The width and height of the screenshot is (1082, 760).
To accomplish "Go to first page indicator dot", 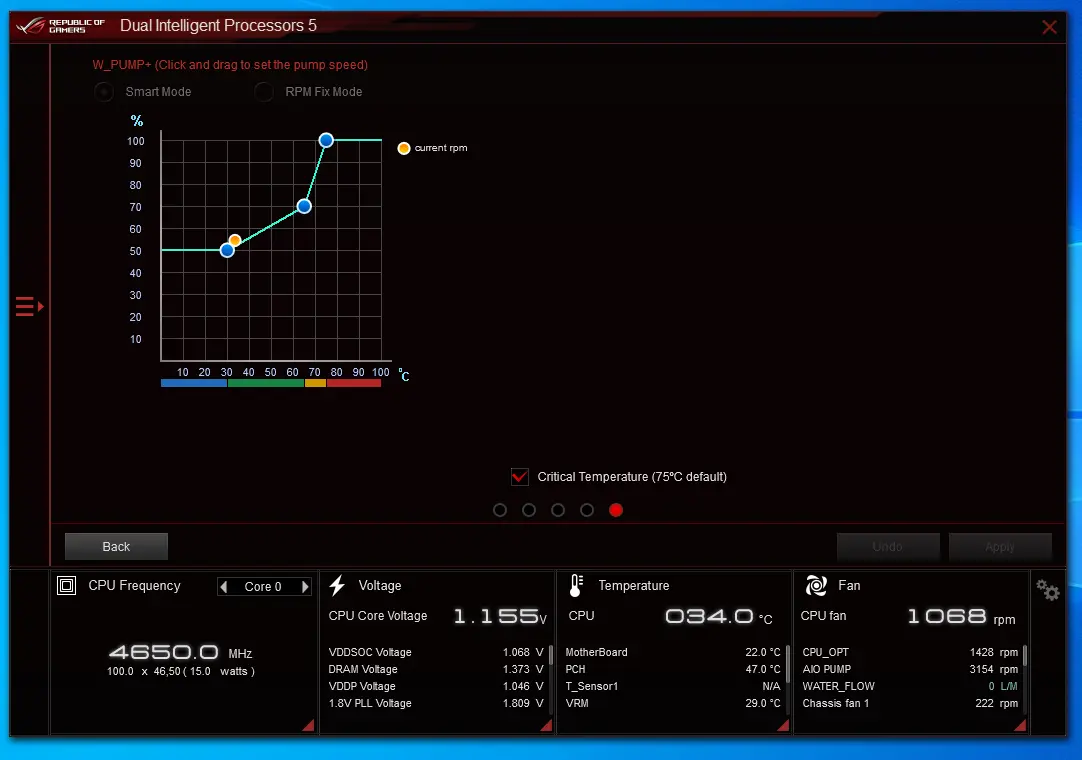I will [x=500, y=510].
